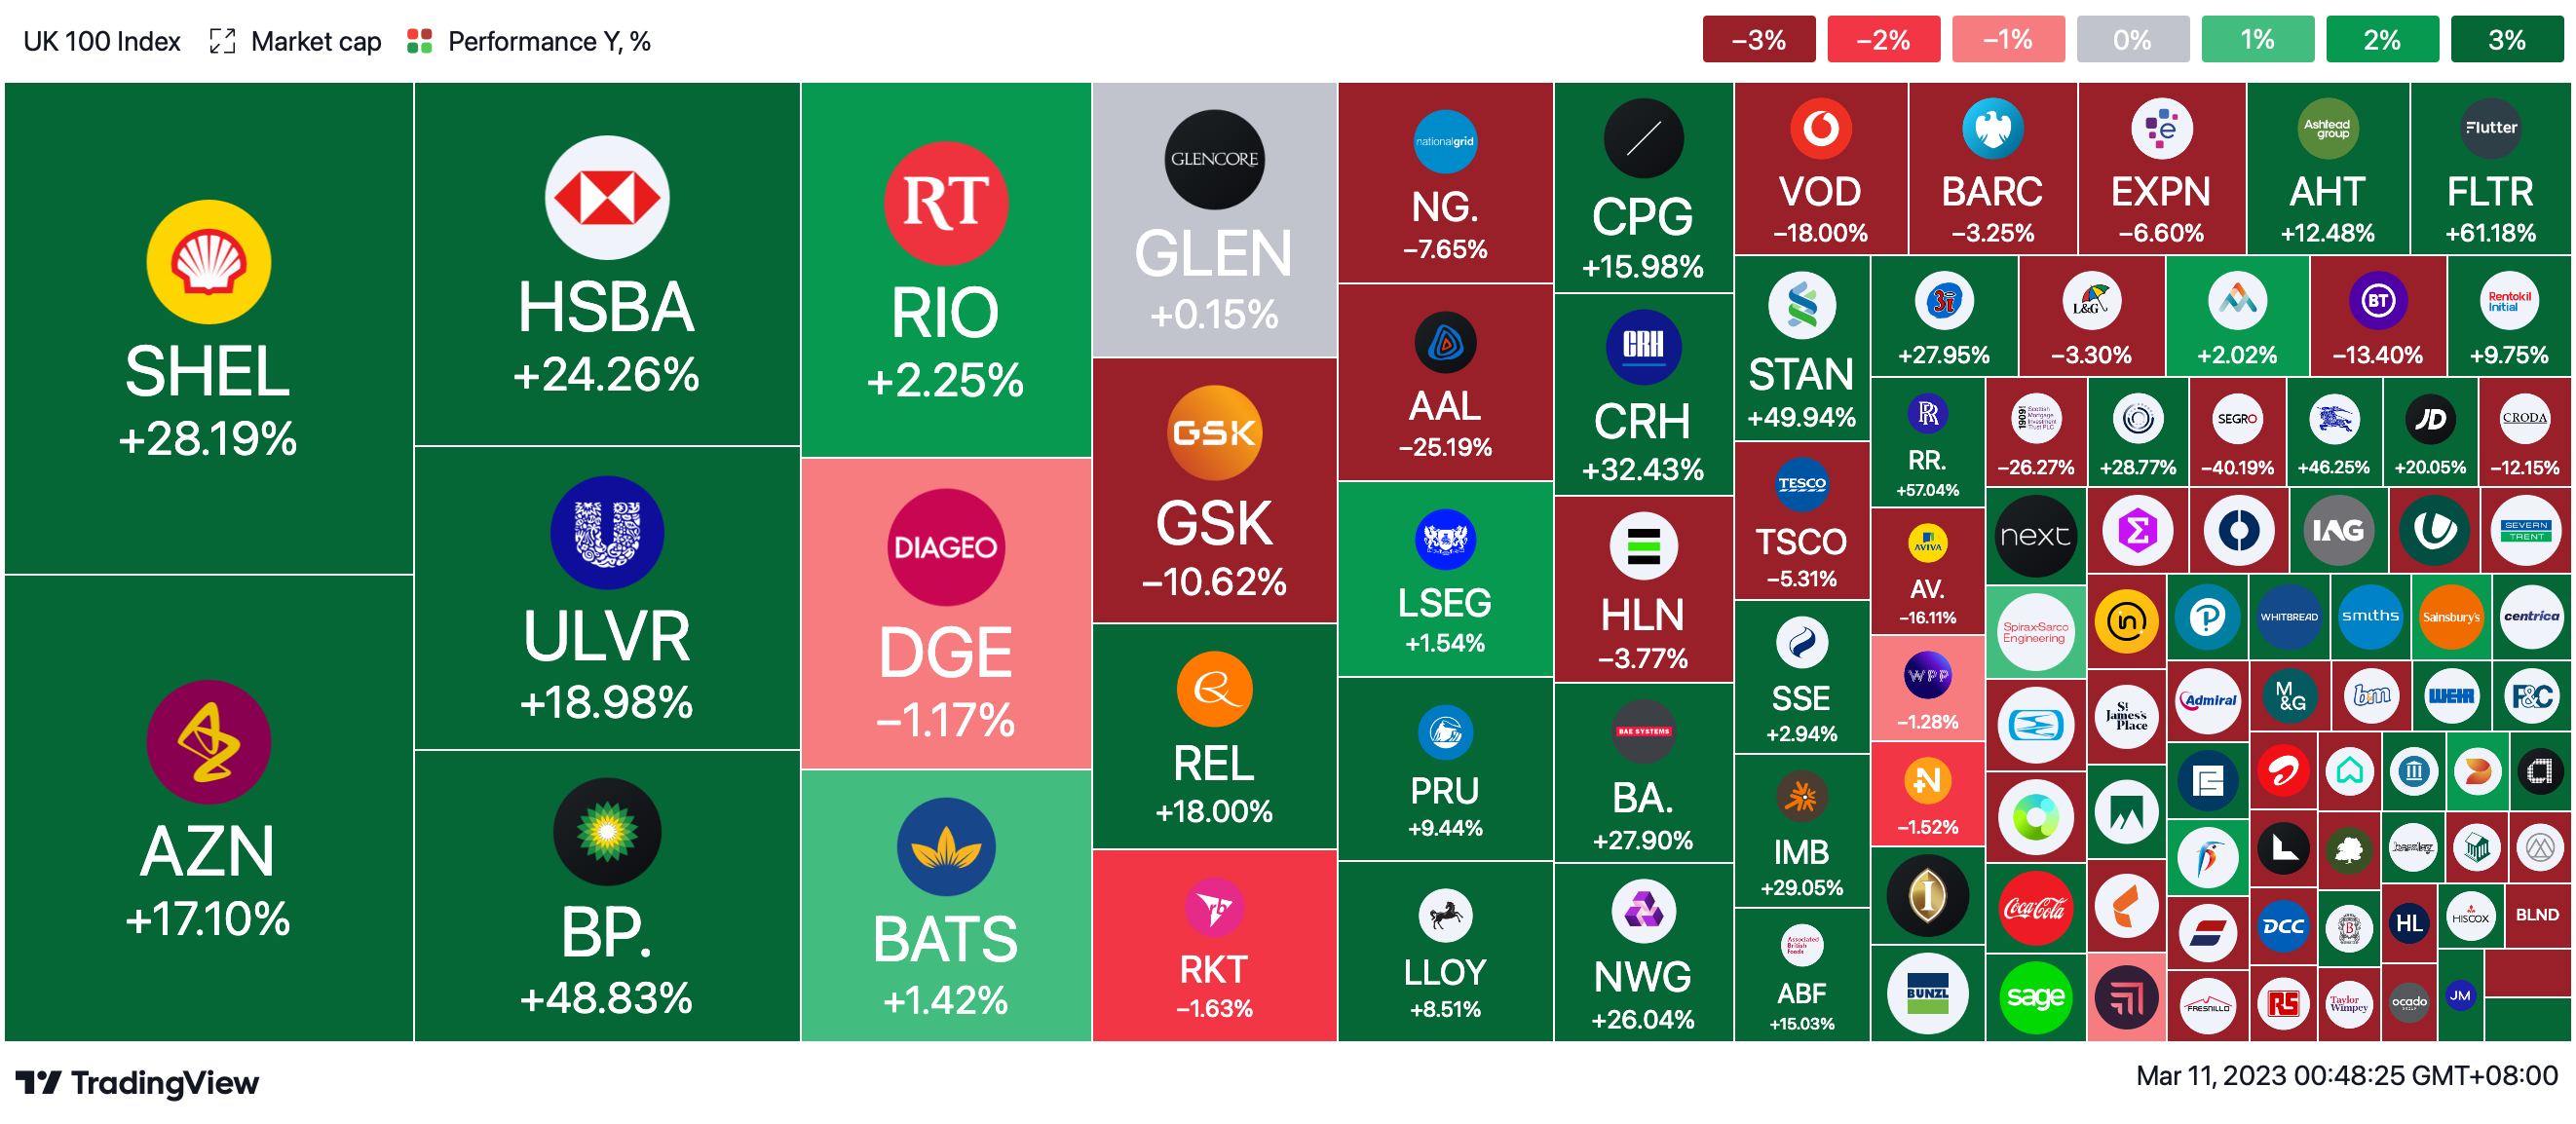Click the market cap expand icon
Screen dimensions: 2576x1124
(222, 41)
